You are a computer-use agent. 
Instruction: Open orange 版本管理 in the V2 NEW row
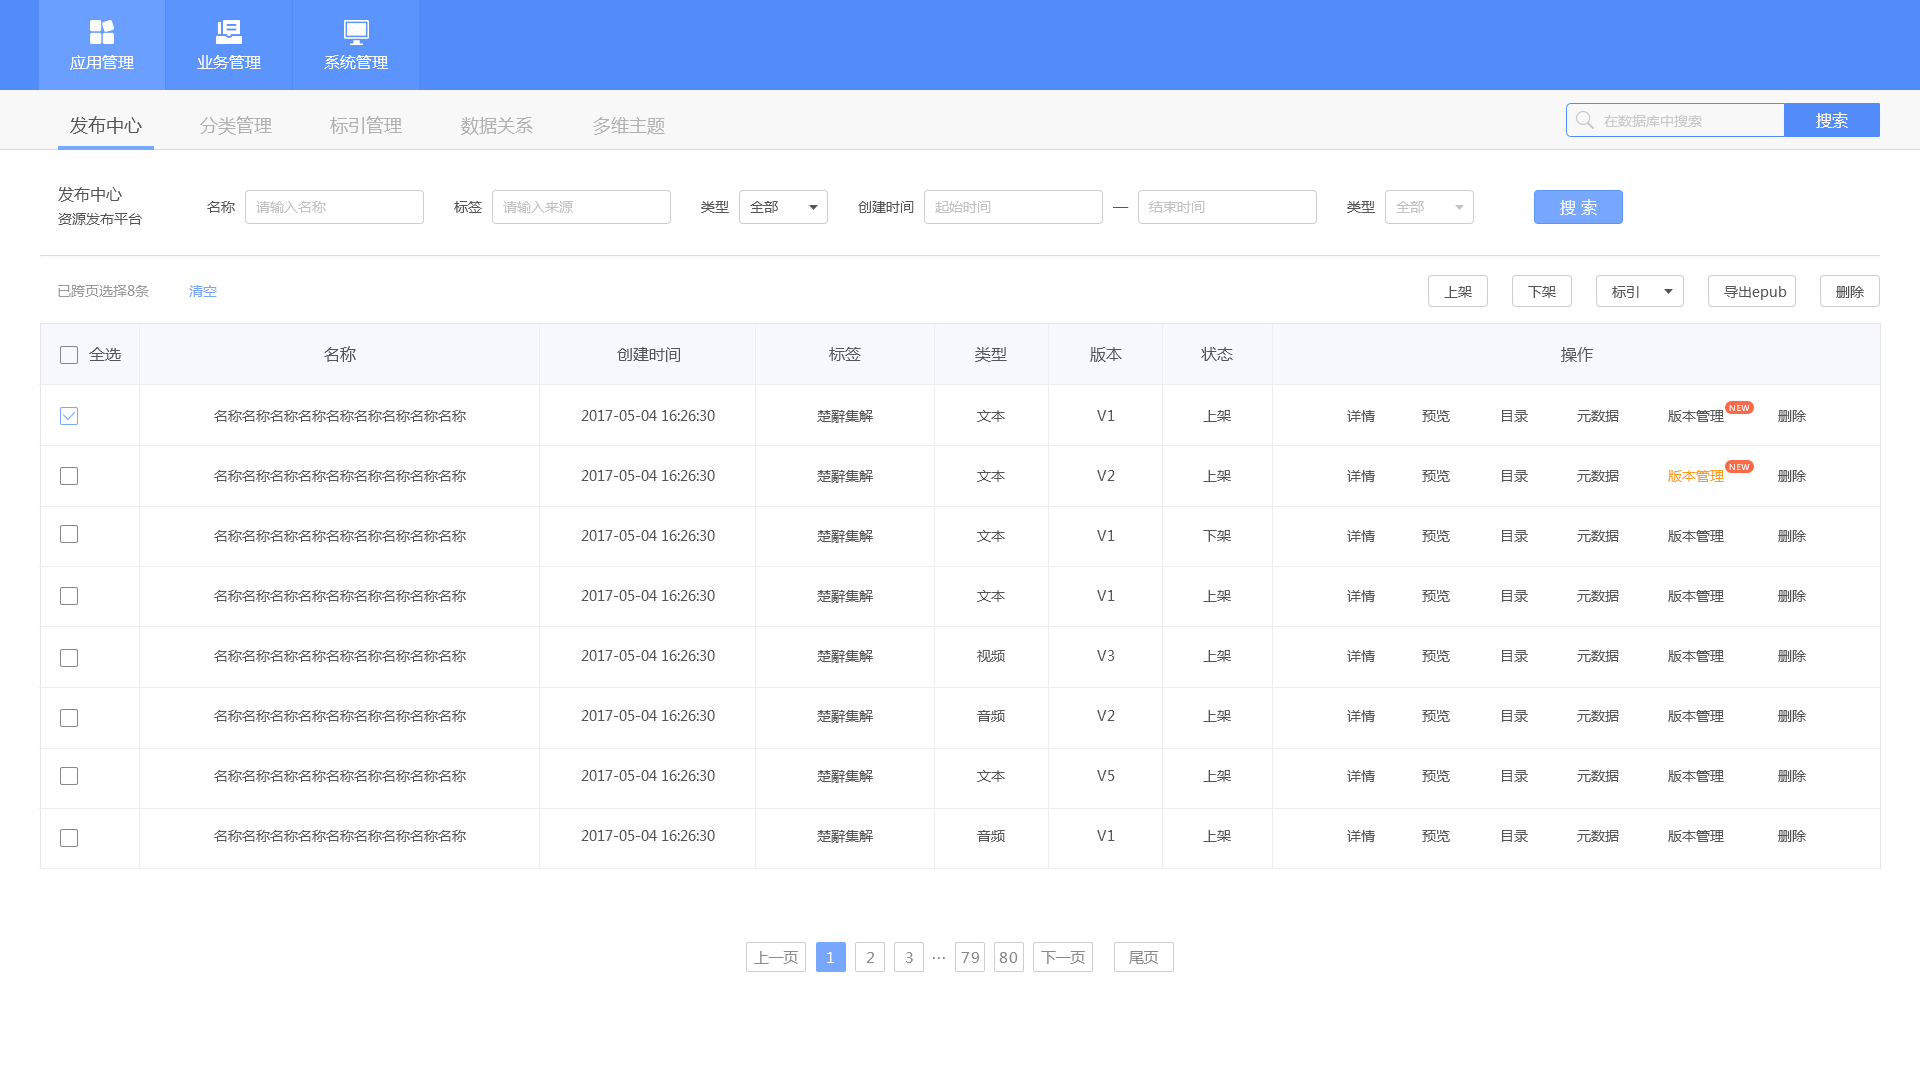click(1696, 476)
